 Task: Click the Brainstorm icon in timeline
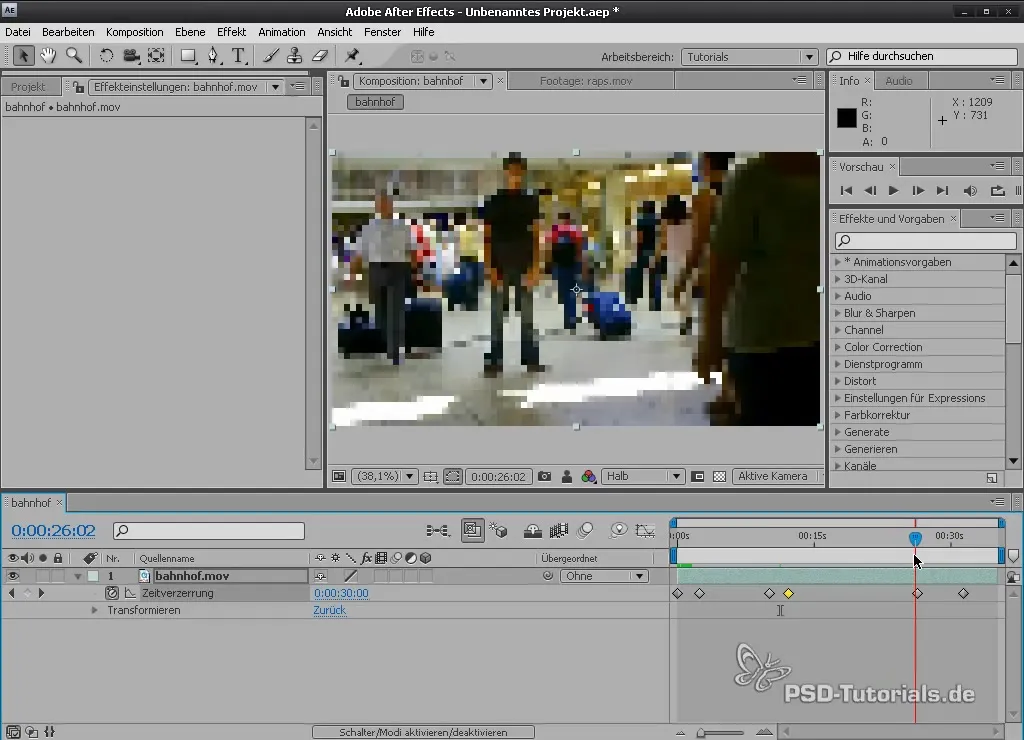click(x=618, y=531)
